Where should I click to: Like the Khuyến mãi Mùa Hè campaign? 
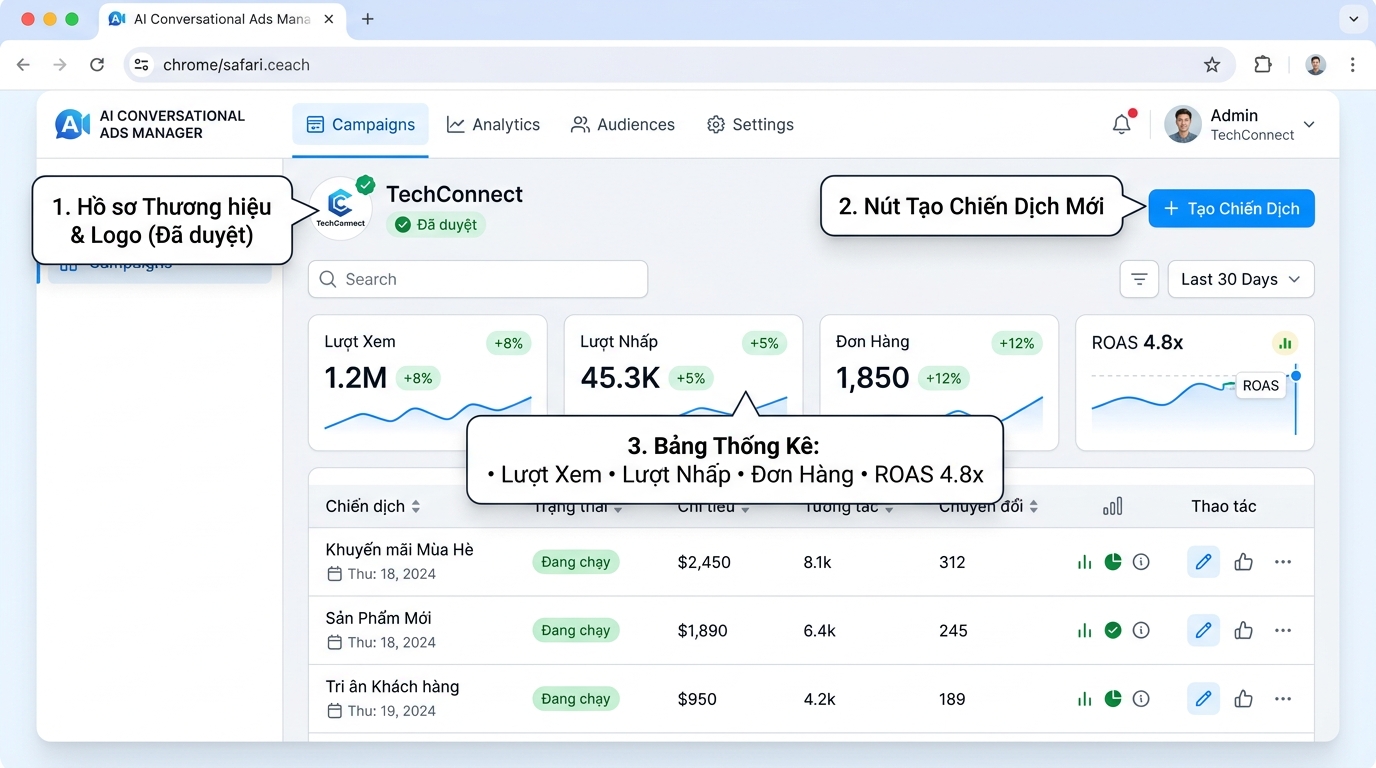coord(1244,562)
